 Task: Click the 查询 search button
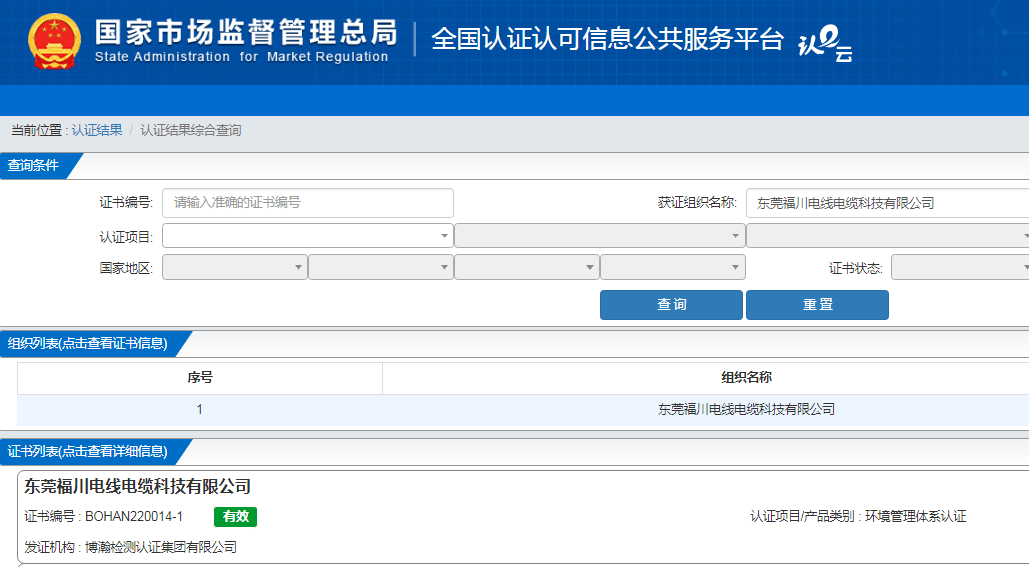point(671,305)
